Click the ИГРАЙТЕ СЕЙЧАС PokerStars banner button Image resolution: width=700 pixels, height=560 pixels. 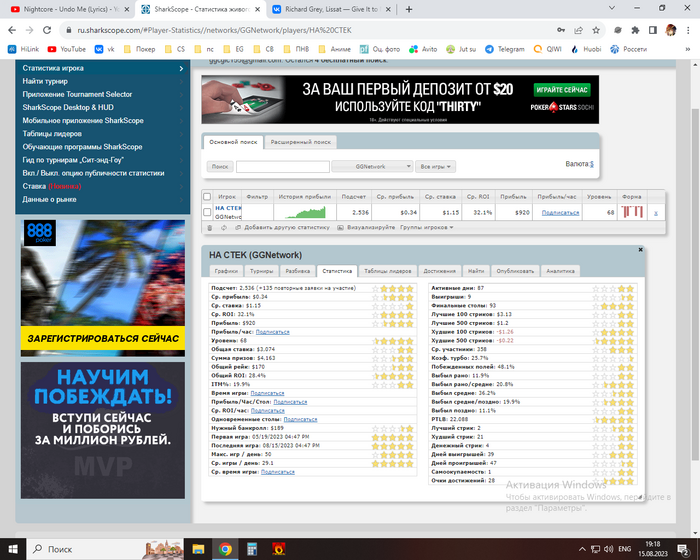(562, 90)
